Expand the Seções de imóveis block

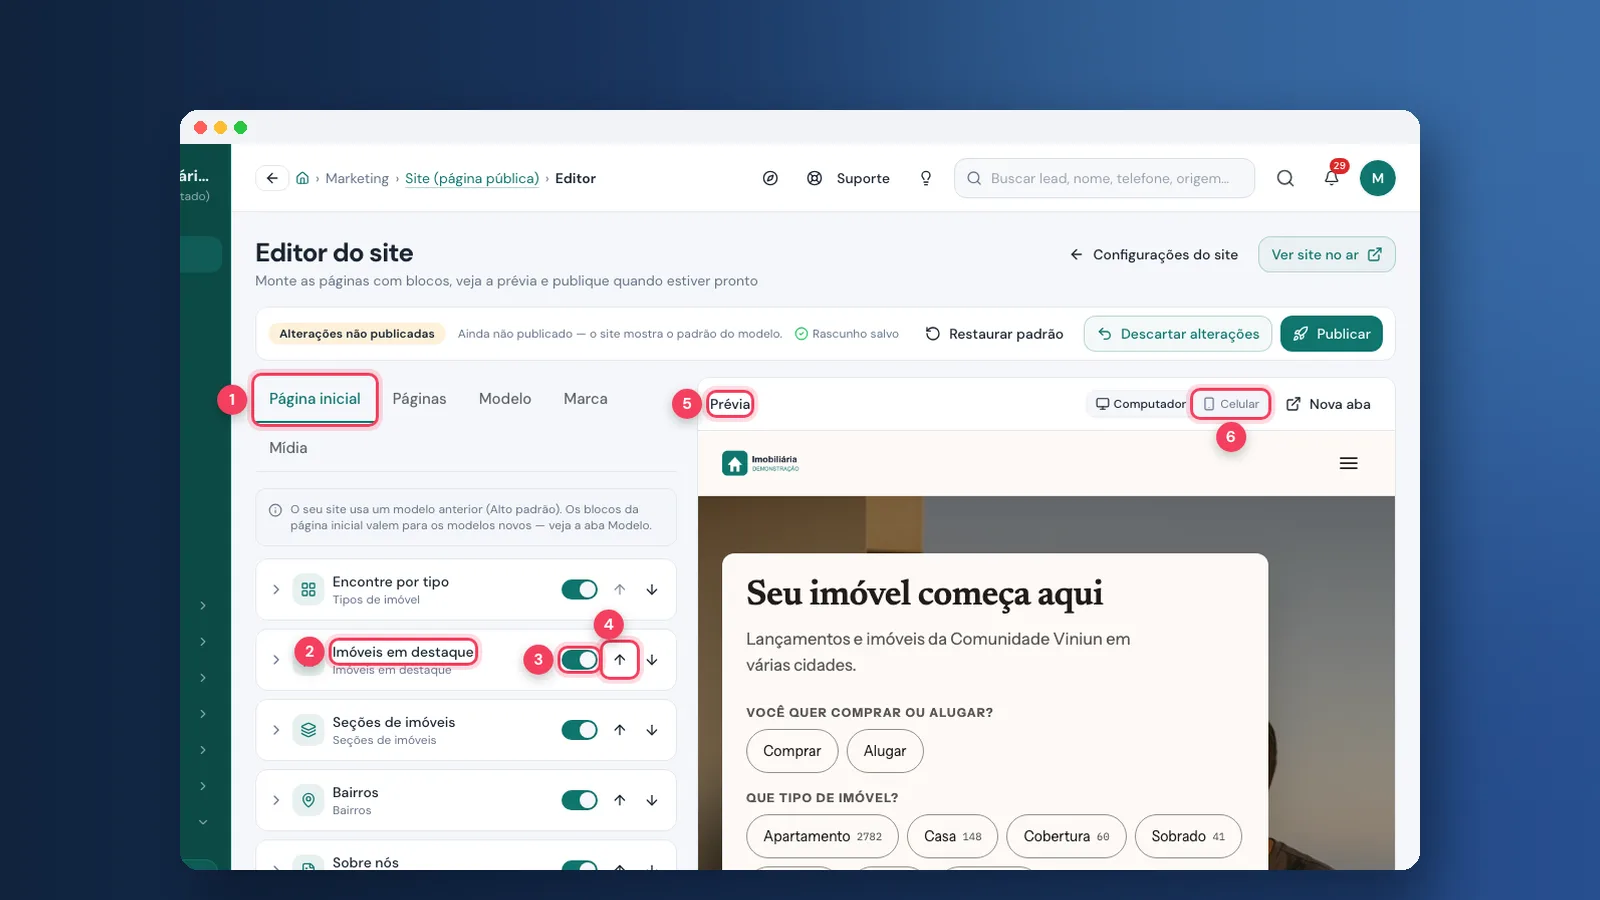point(276,730)
